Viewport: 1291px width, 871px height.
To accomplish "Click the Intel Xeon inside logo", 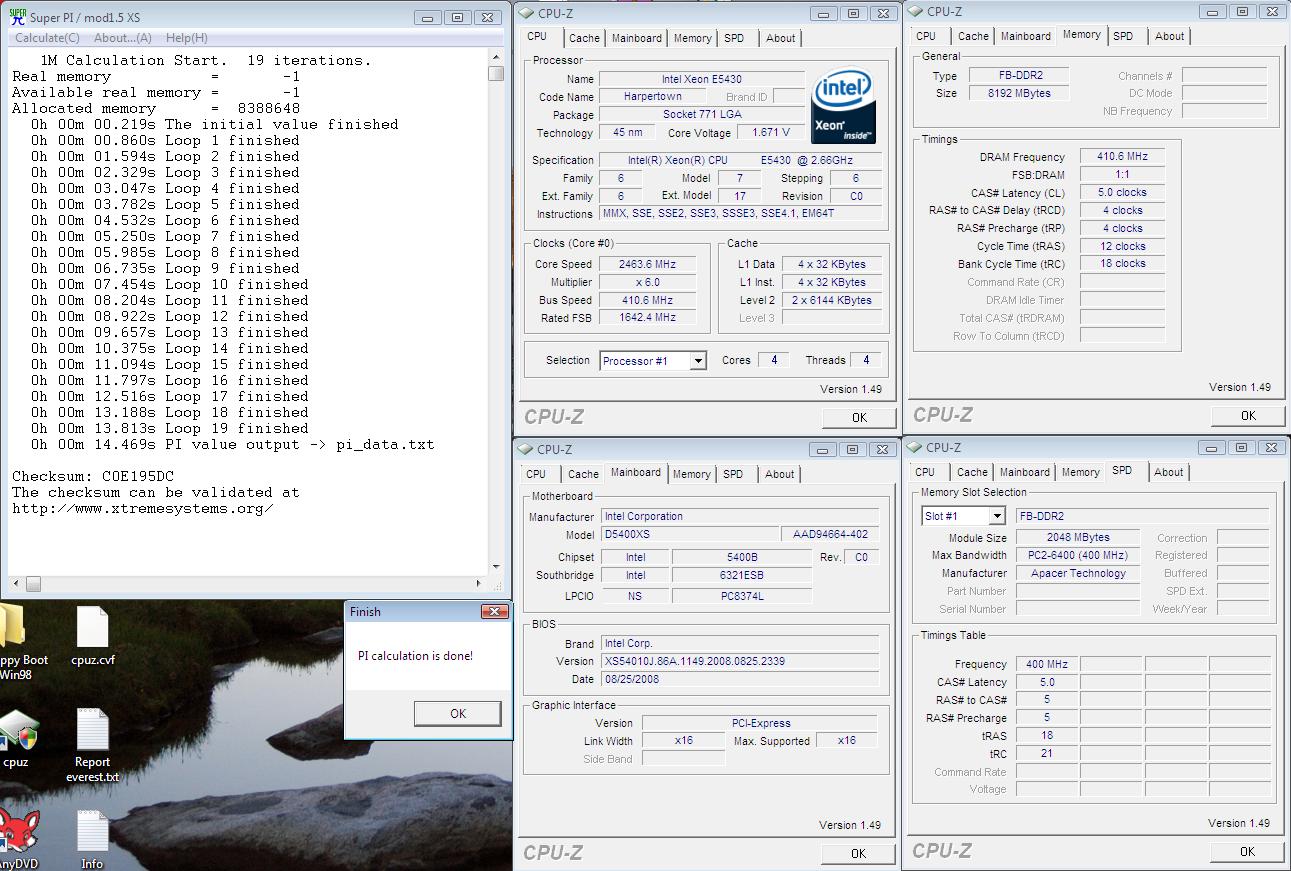I will coord(843,106).
